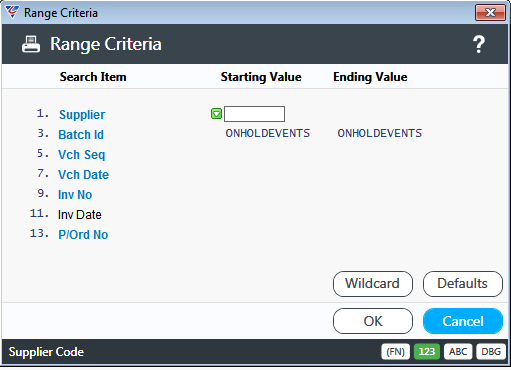Close the Range Criteria window

coord(490,13)
